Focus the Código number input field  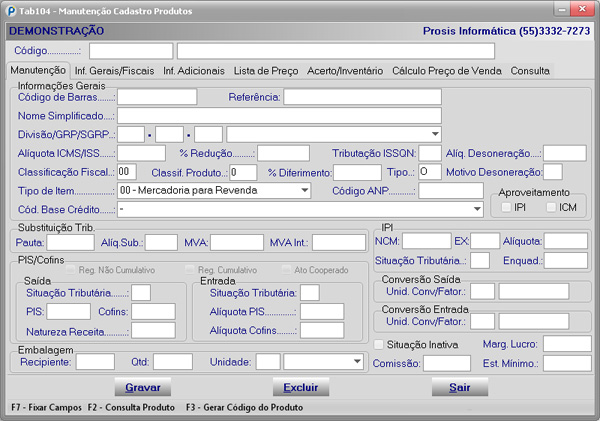click(x=131, y=51)
